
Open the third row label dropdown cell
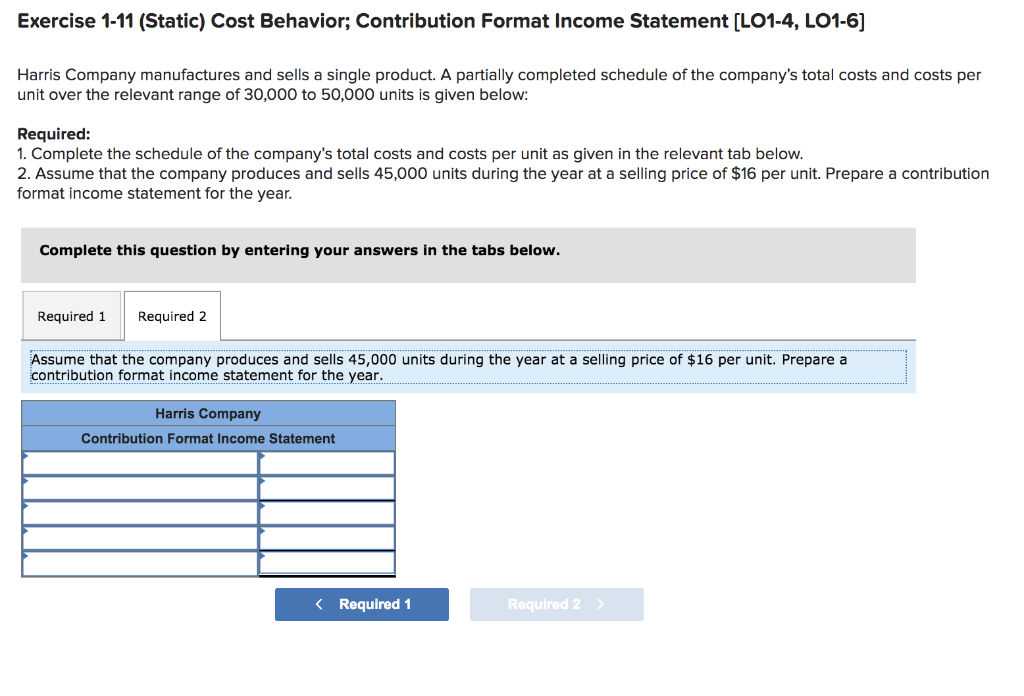[140, 513]
